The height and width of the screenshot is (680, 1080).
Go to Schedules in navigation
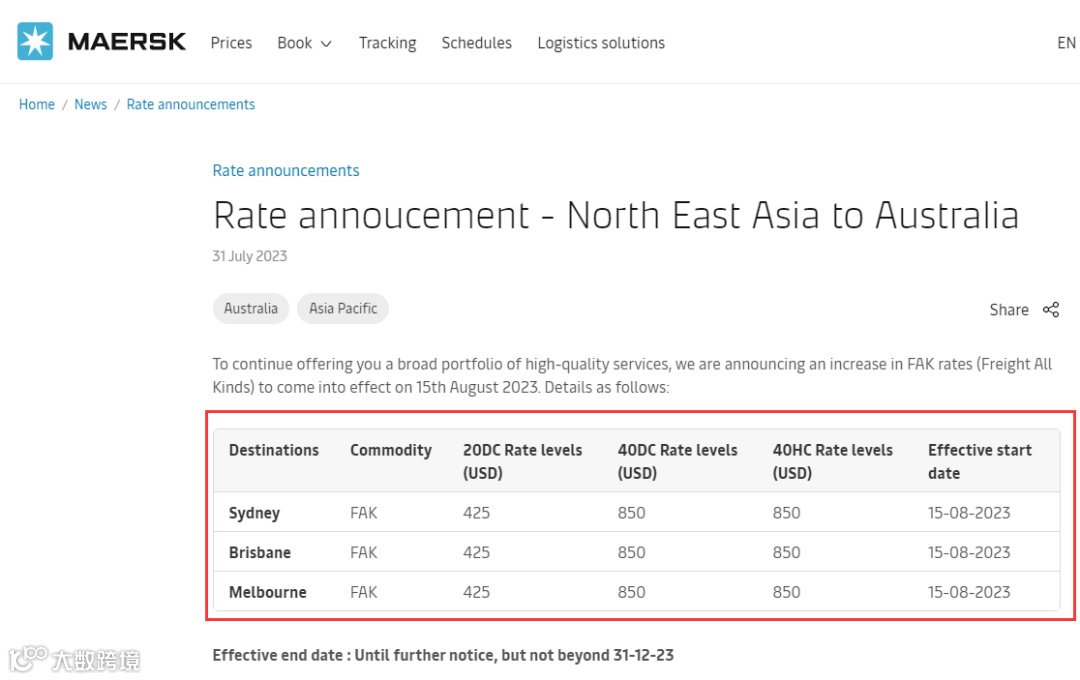pos(476,43)
